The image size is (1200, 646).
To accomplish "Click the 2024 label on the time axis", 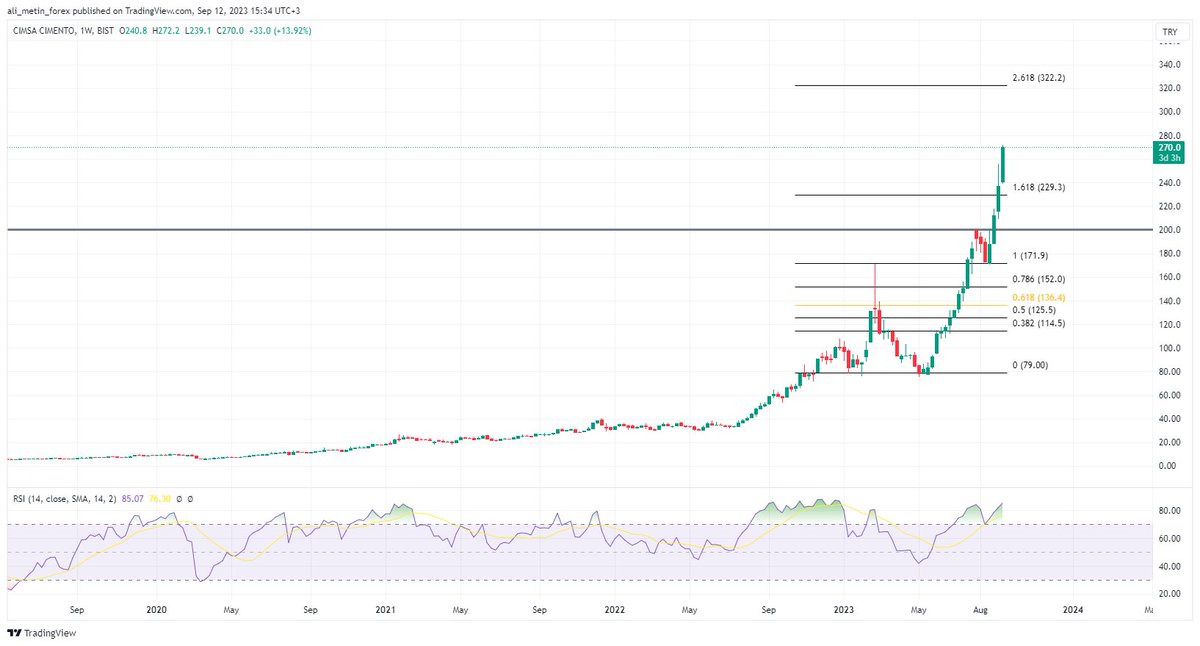I will 1073,609.
